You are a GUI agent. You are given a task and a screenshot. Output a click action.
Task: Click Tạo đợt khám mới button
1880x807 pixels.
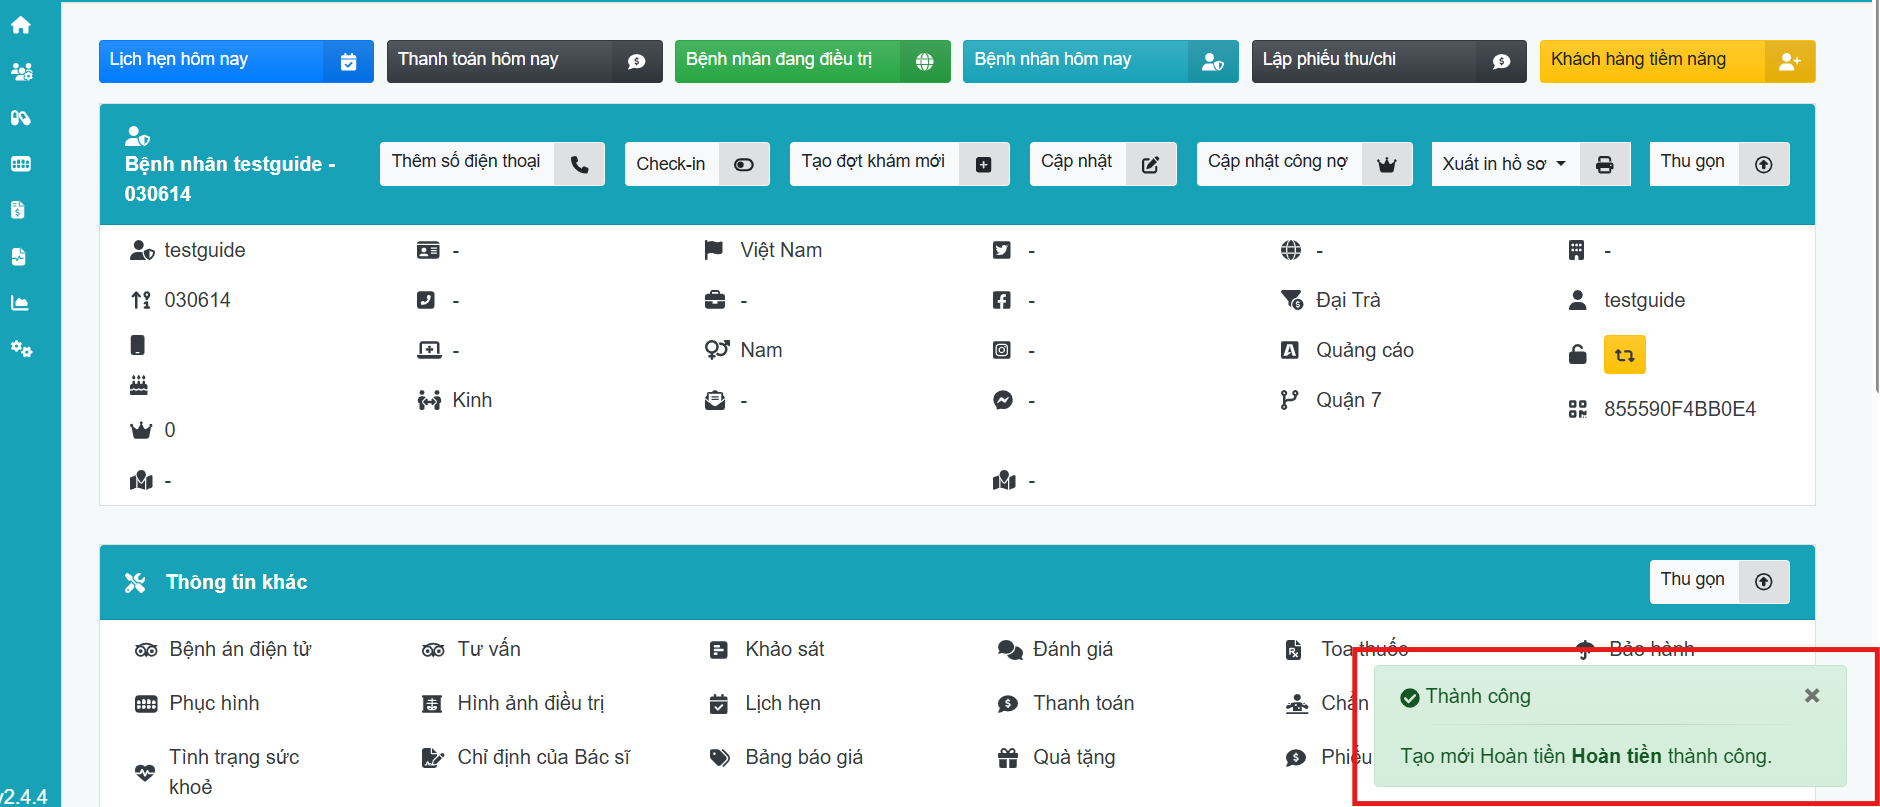click(898, 164)
